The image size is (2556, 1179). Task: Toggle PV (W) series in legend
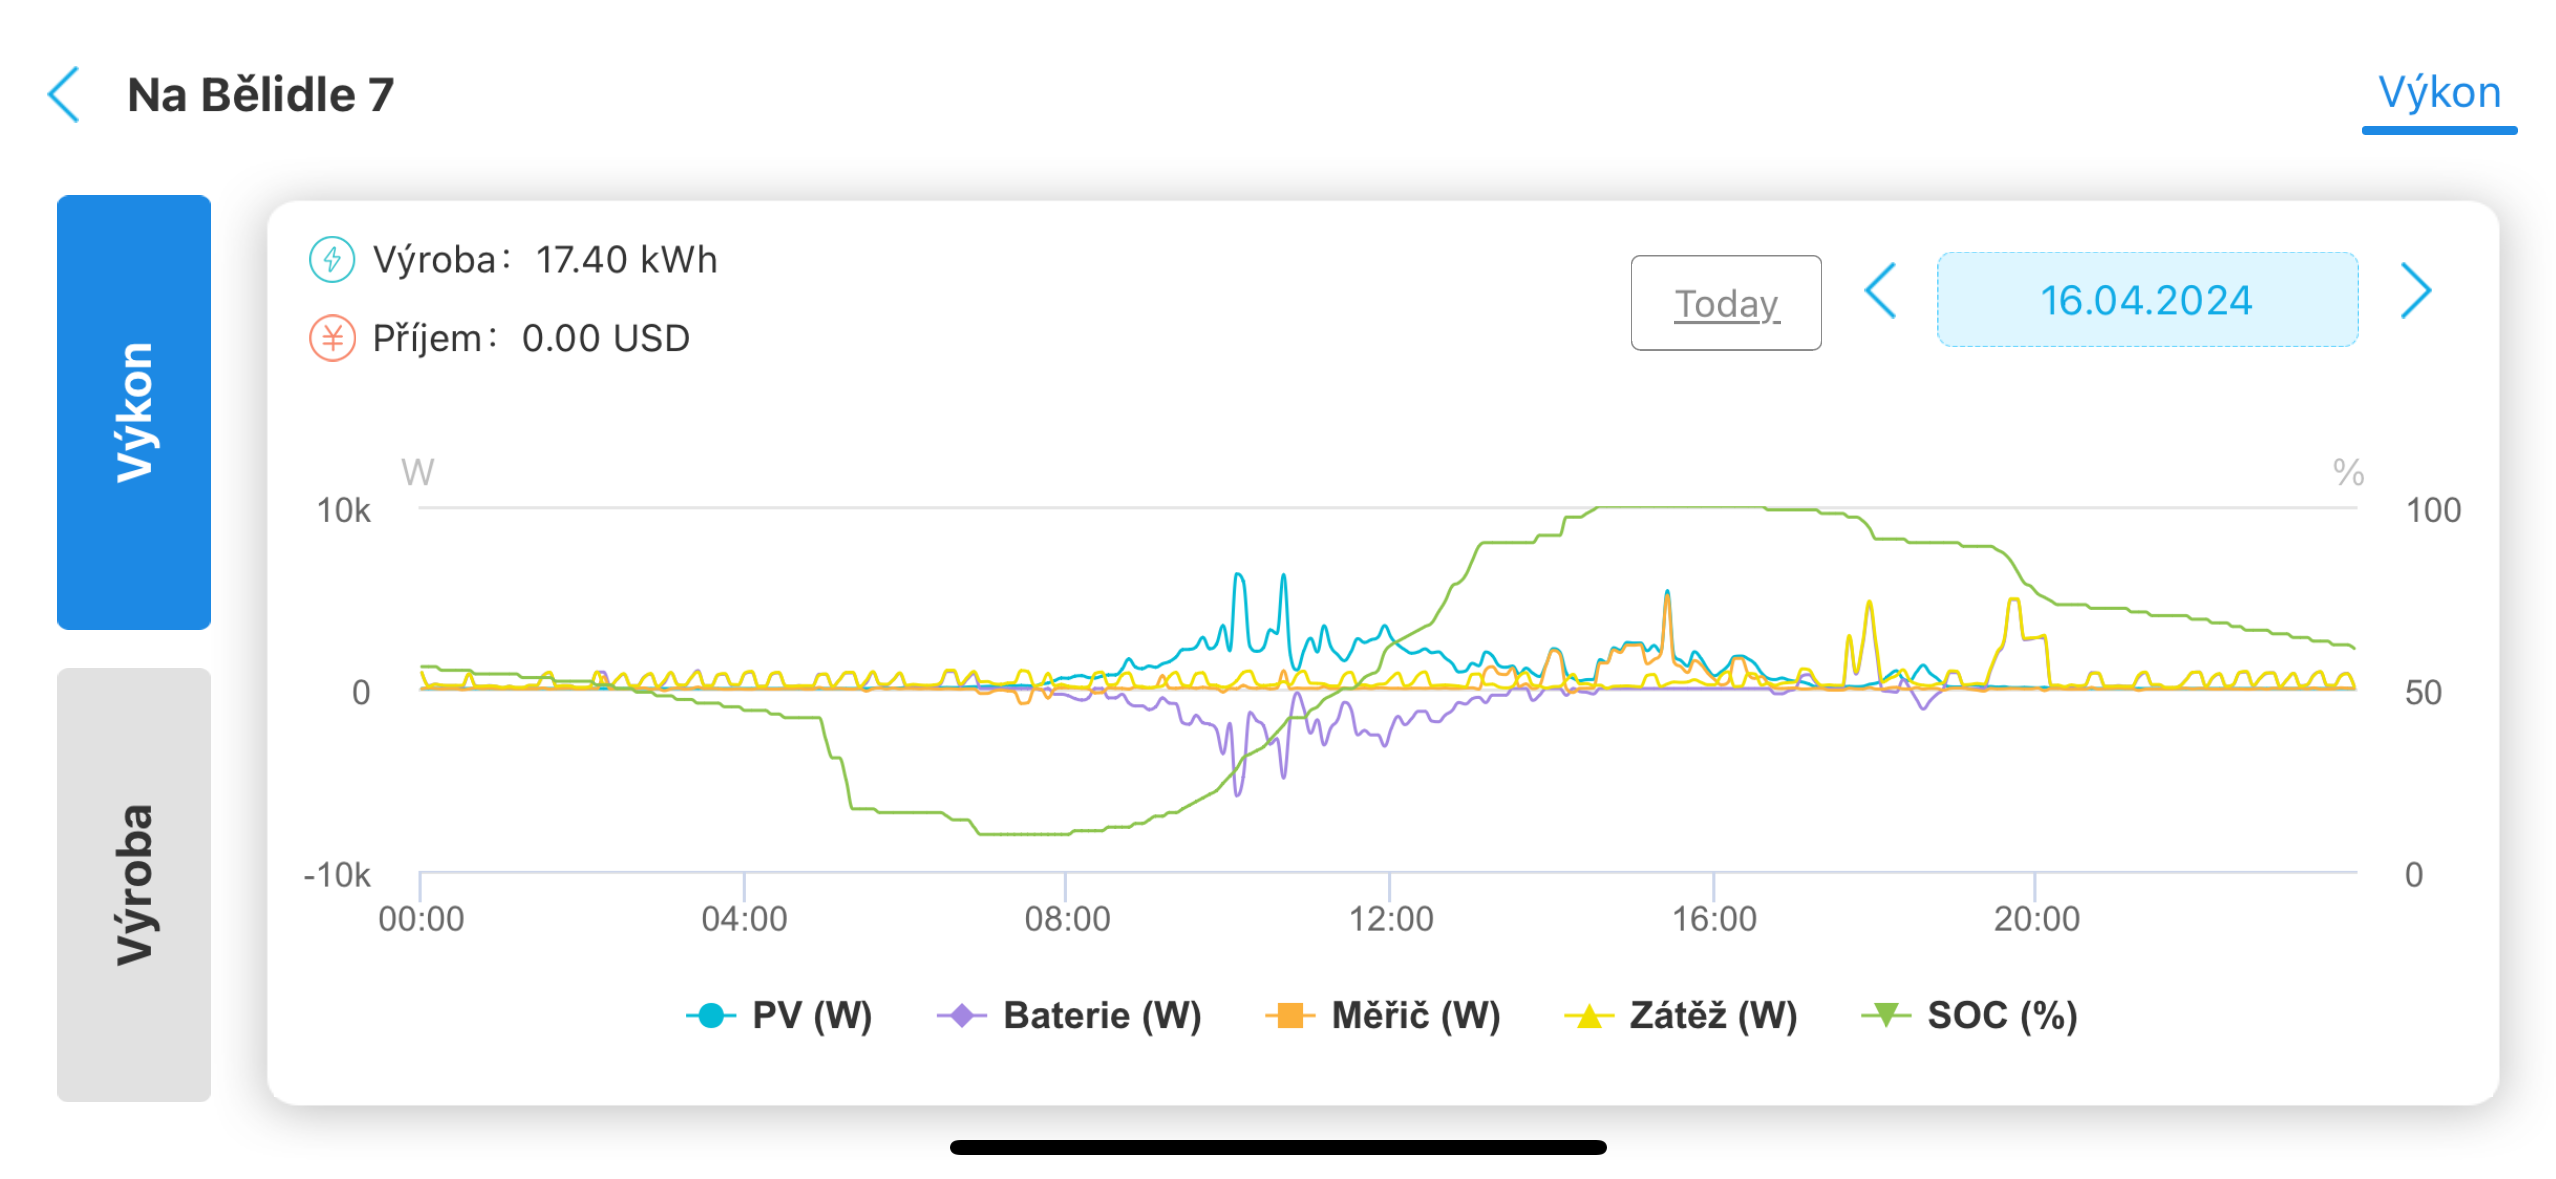[780, 1015]
